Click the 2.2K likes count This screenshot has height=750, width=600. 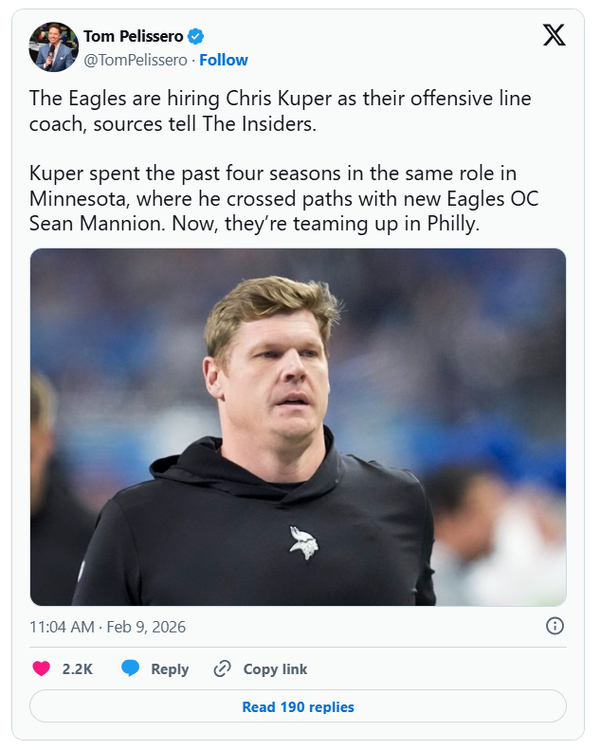tap(77, 669)
